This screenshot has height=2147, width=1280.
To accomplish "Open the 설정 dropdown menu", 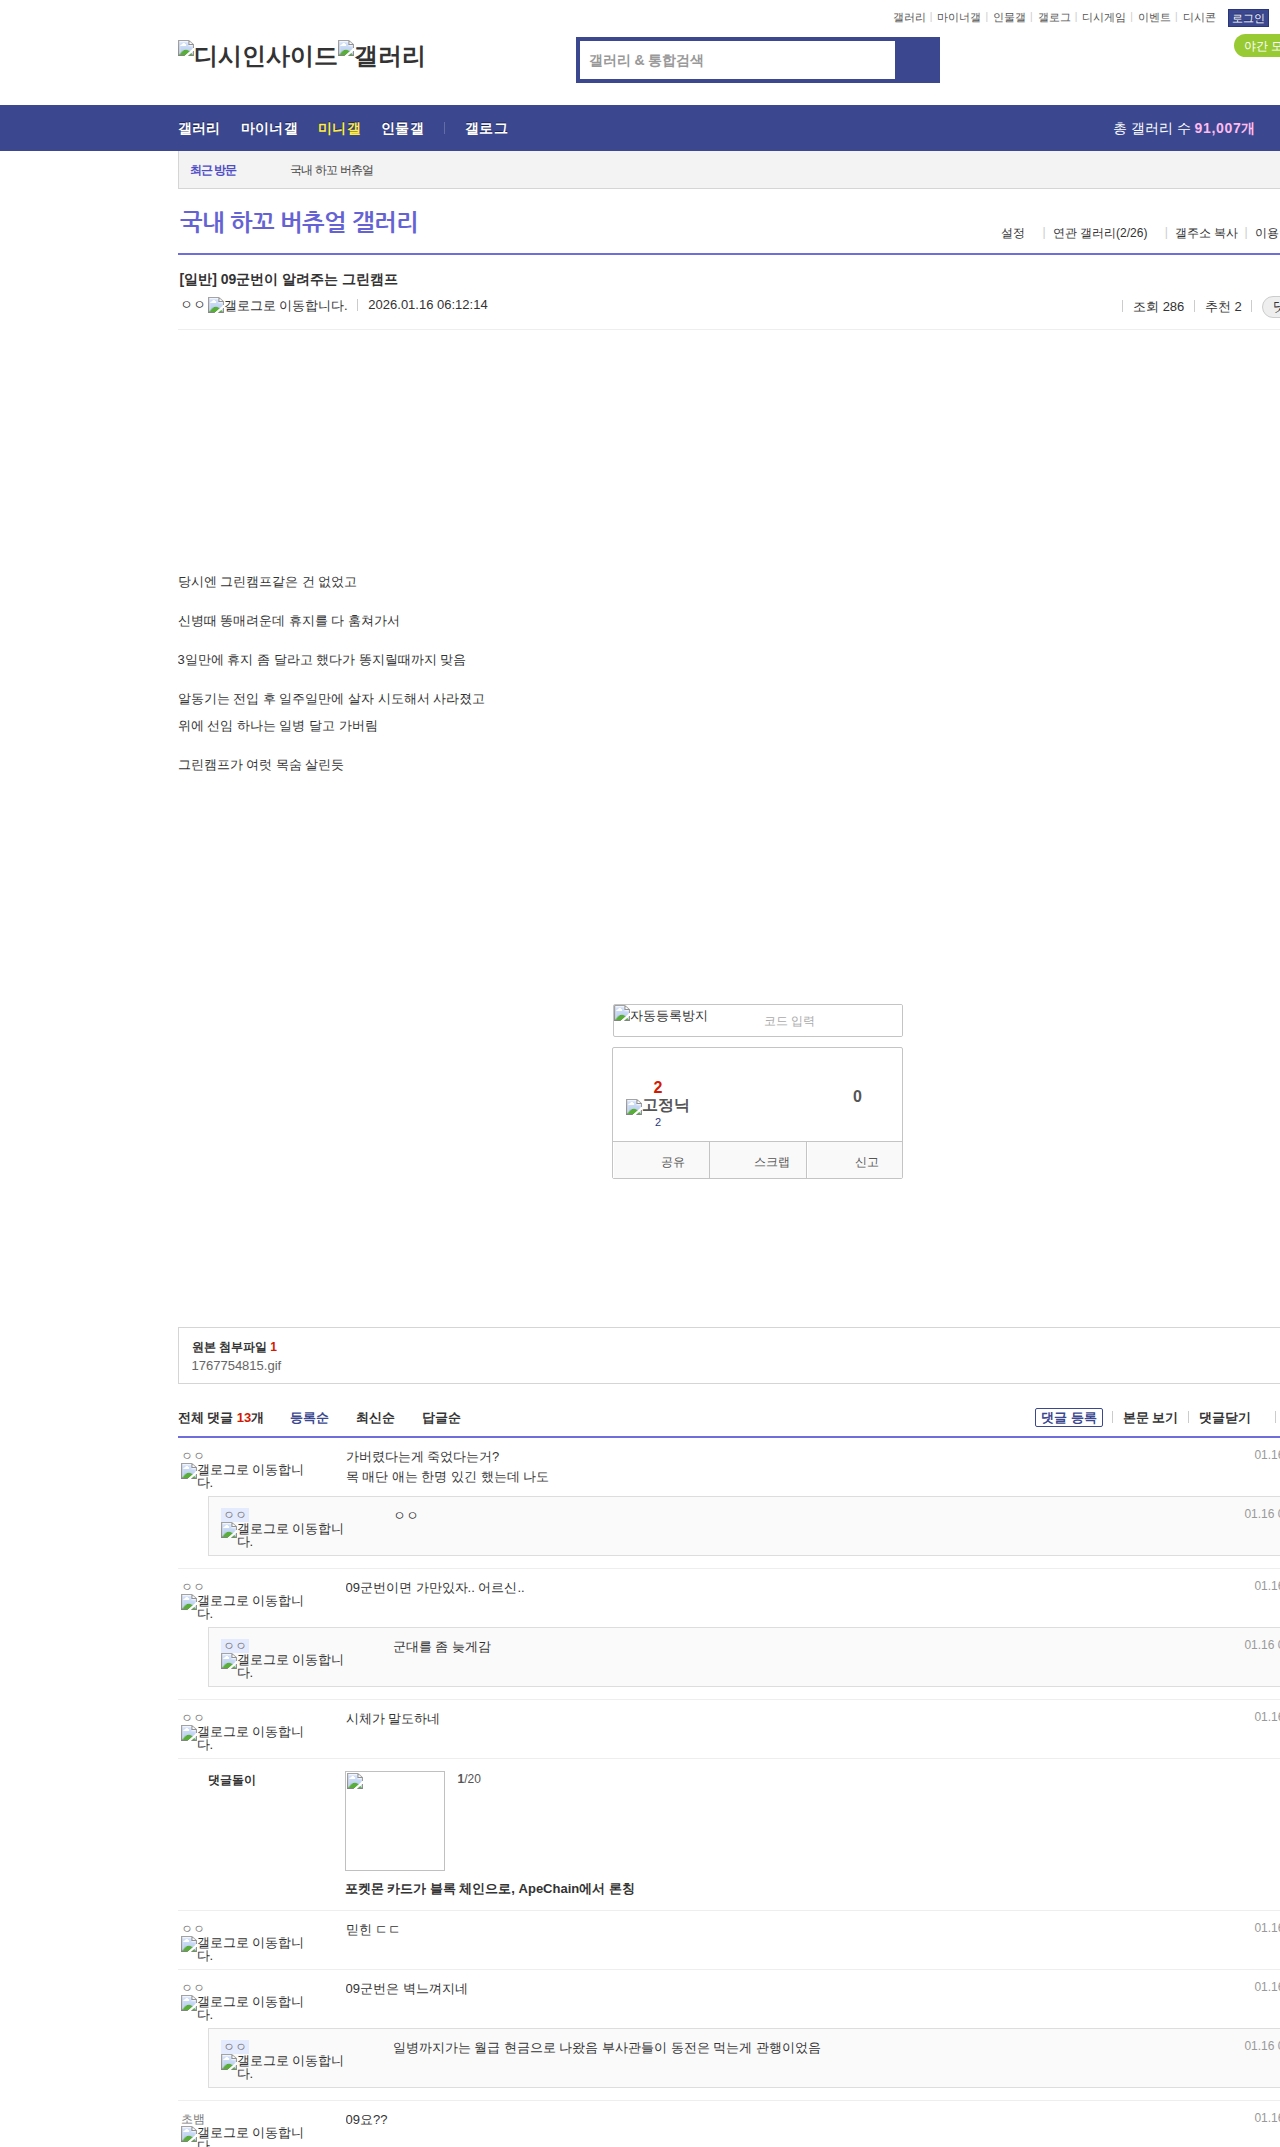I will (x=1013, y=233).
